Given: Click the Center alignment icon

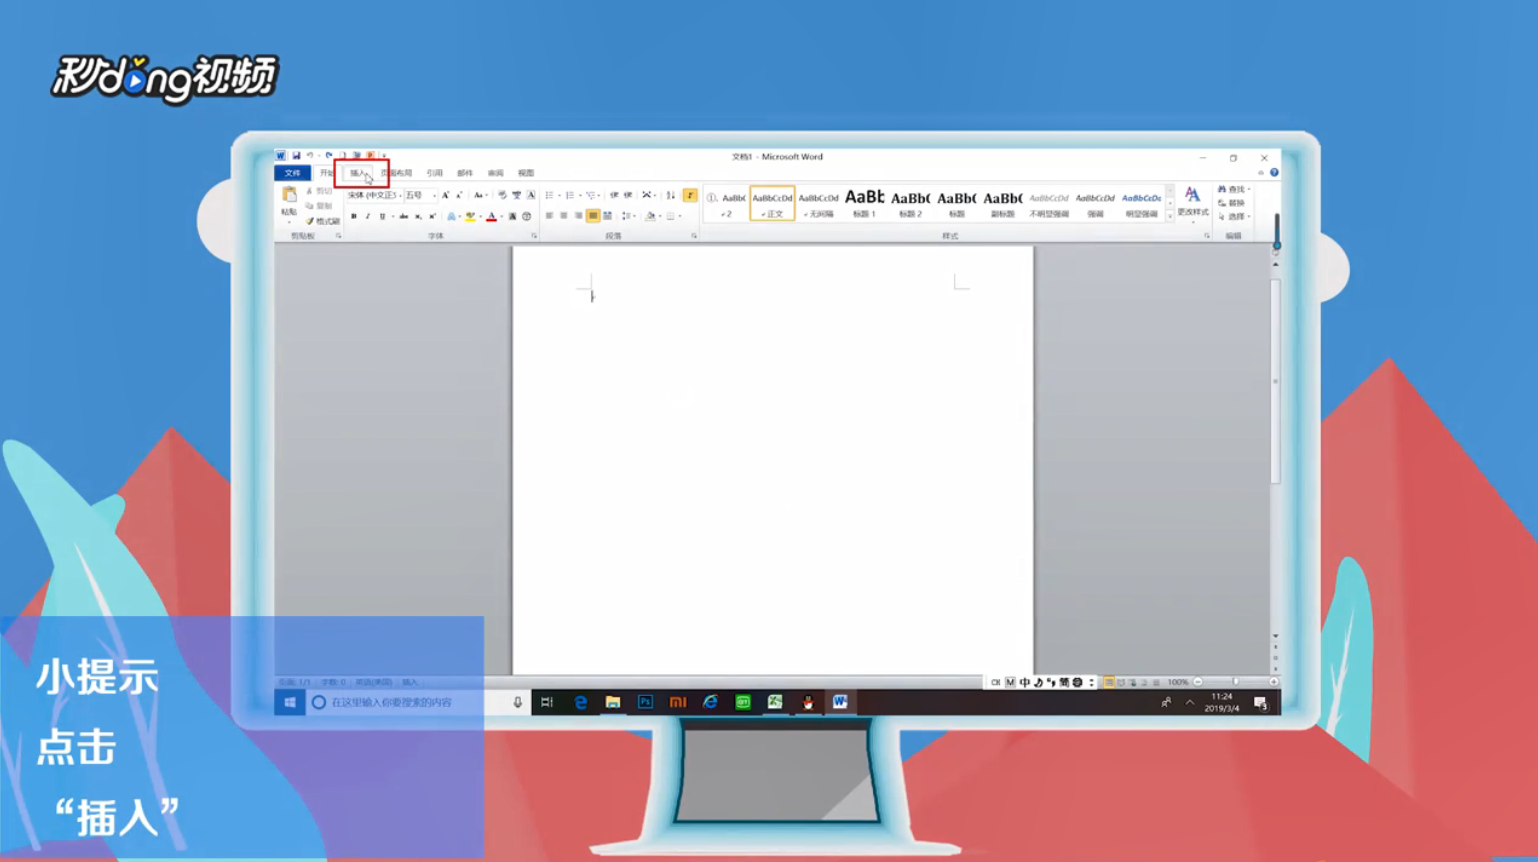Looking at the screenshot, I should (564, 216).
